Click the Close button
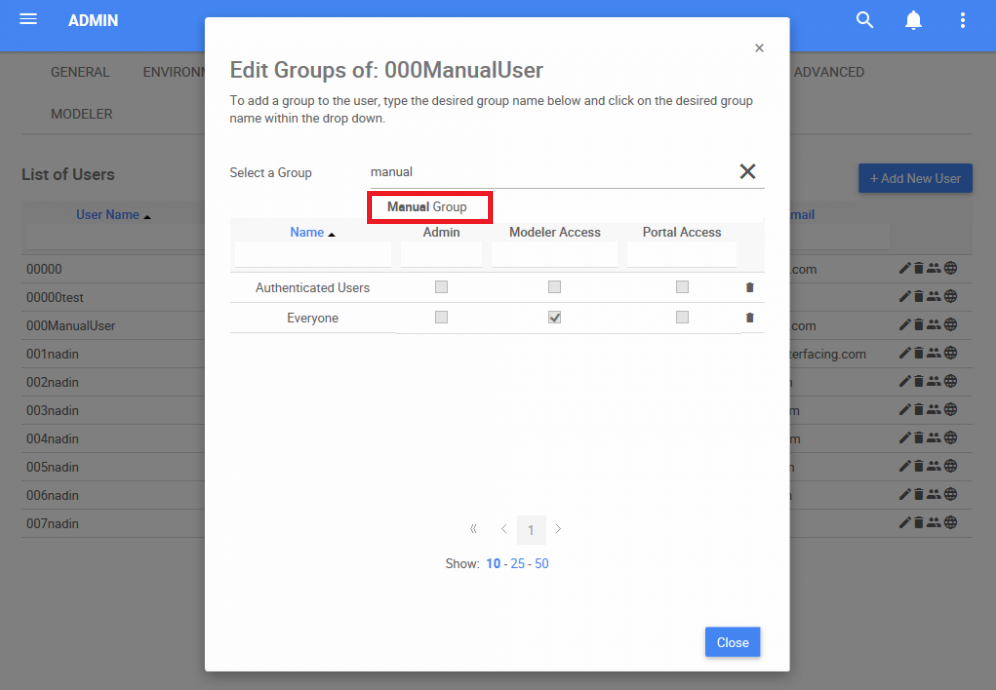 732,642
